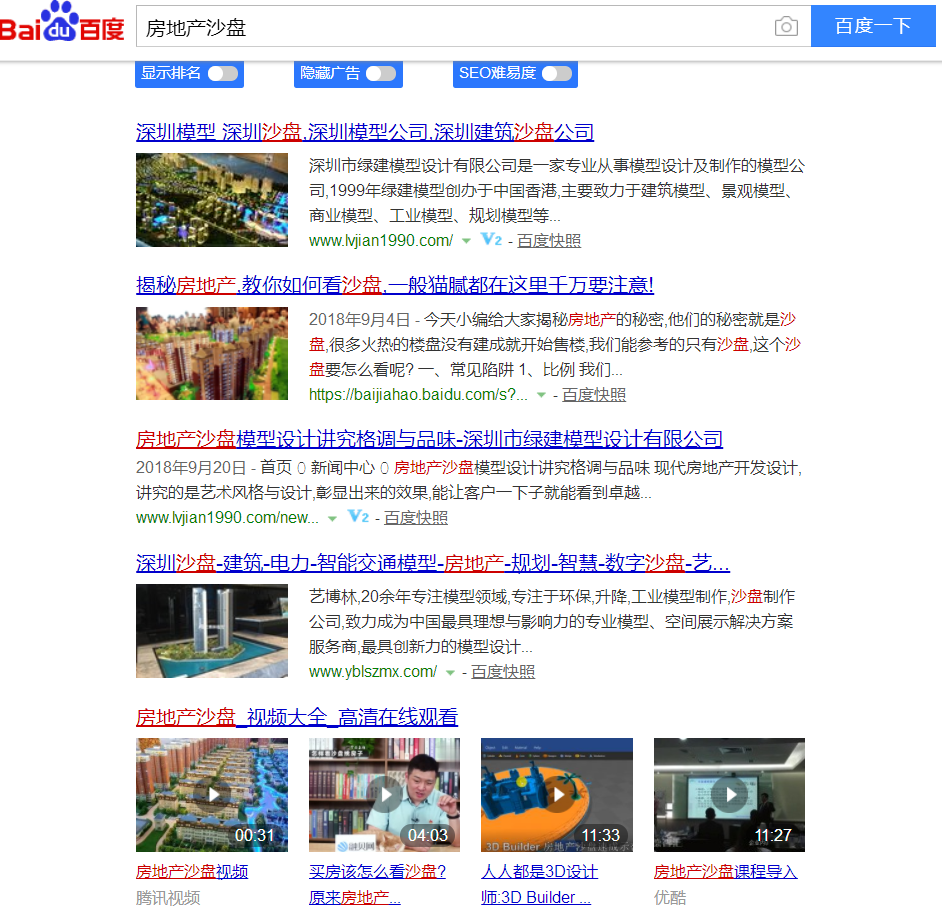
Task: Play the 04:03 video thumbnail
Action: click(x=384, y=795)
